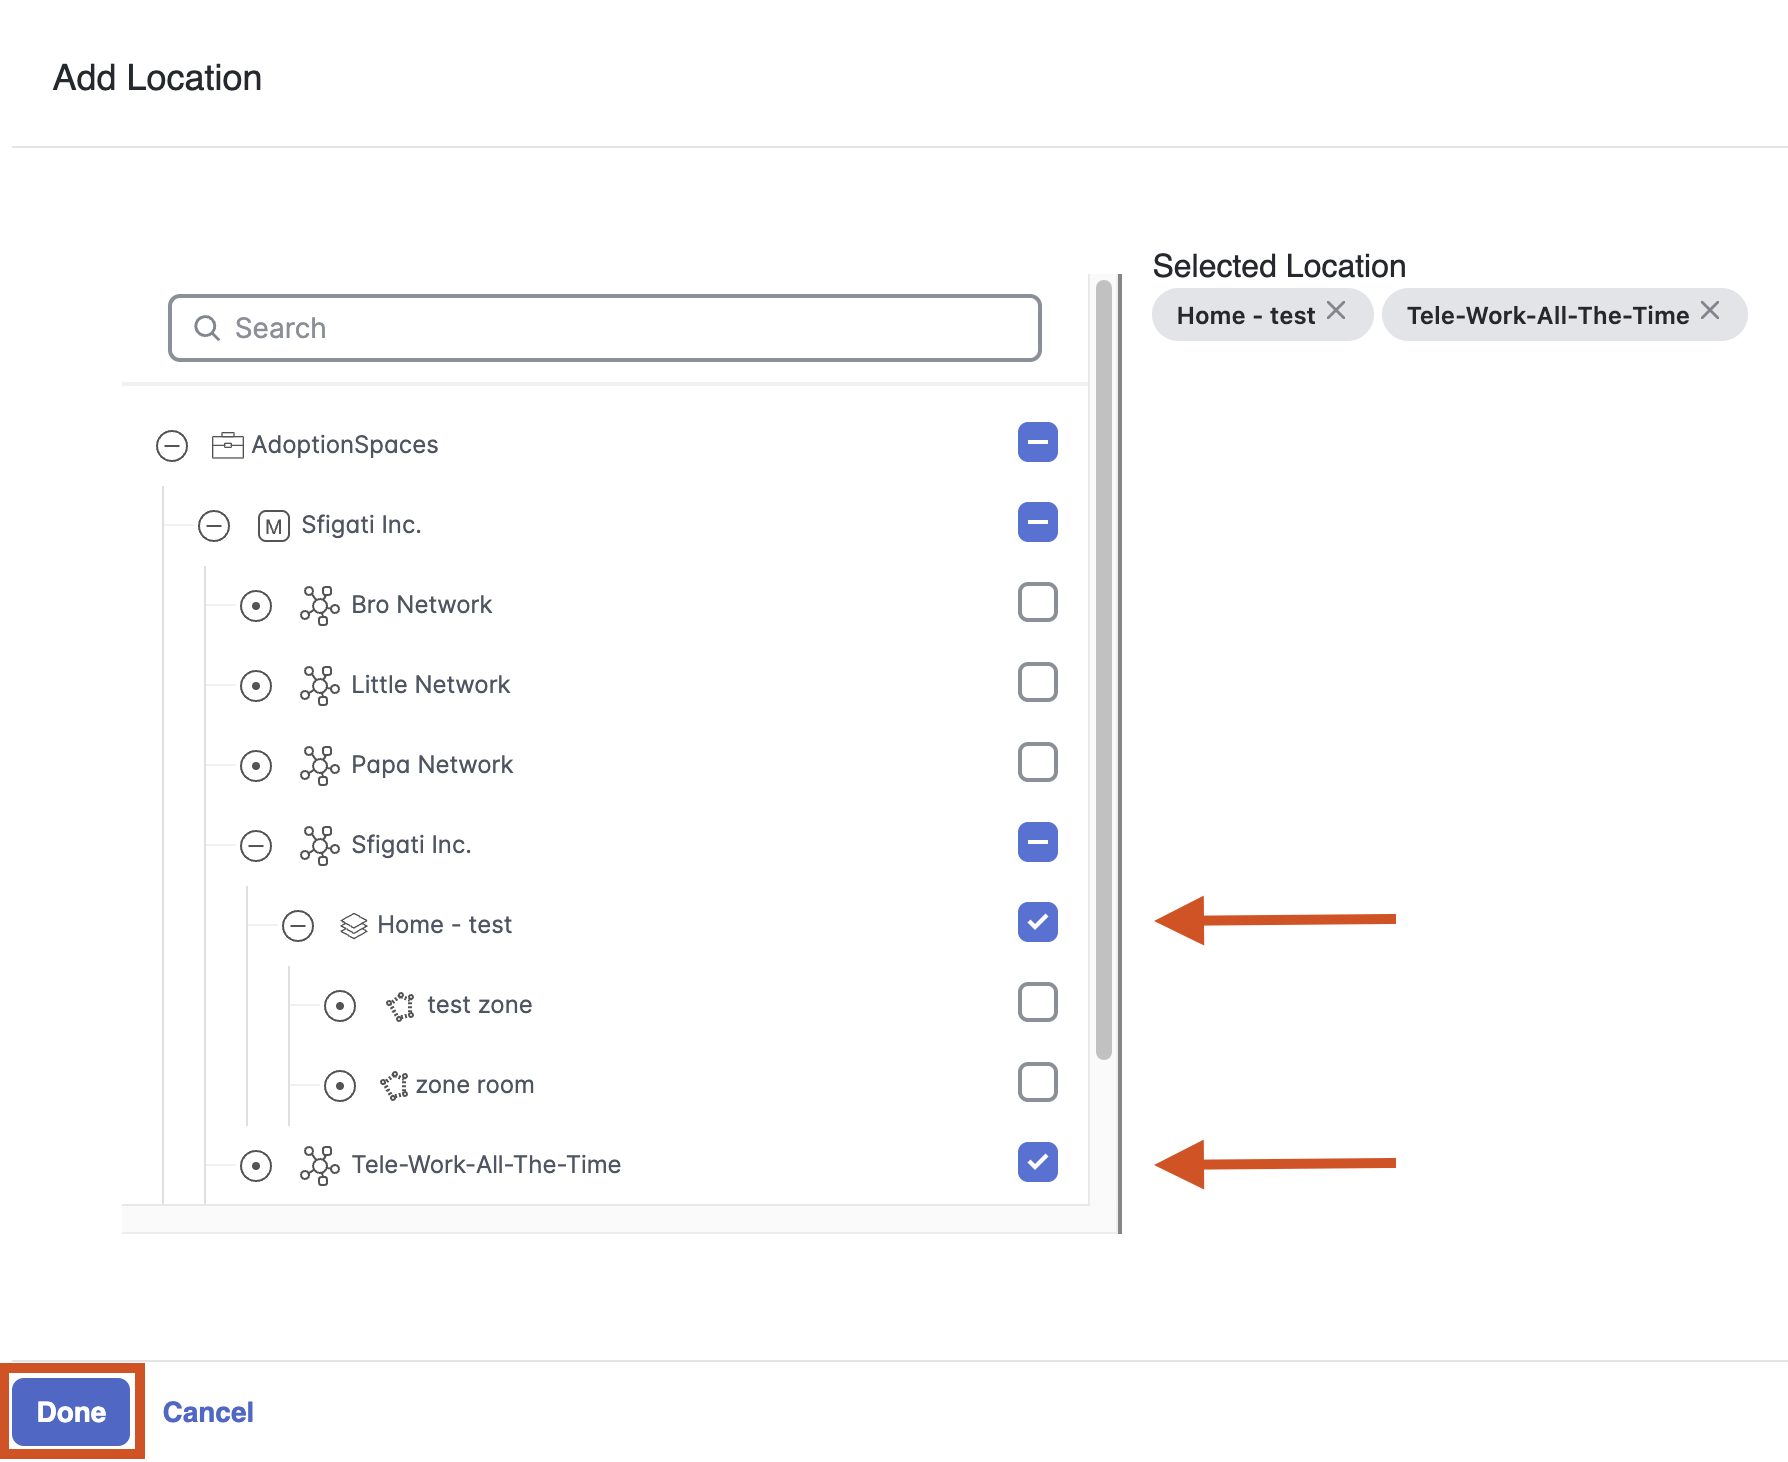Click the Home - test floor layers icon
1788x1462 pixels.
353,926
